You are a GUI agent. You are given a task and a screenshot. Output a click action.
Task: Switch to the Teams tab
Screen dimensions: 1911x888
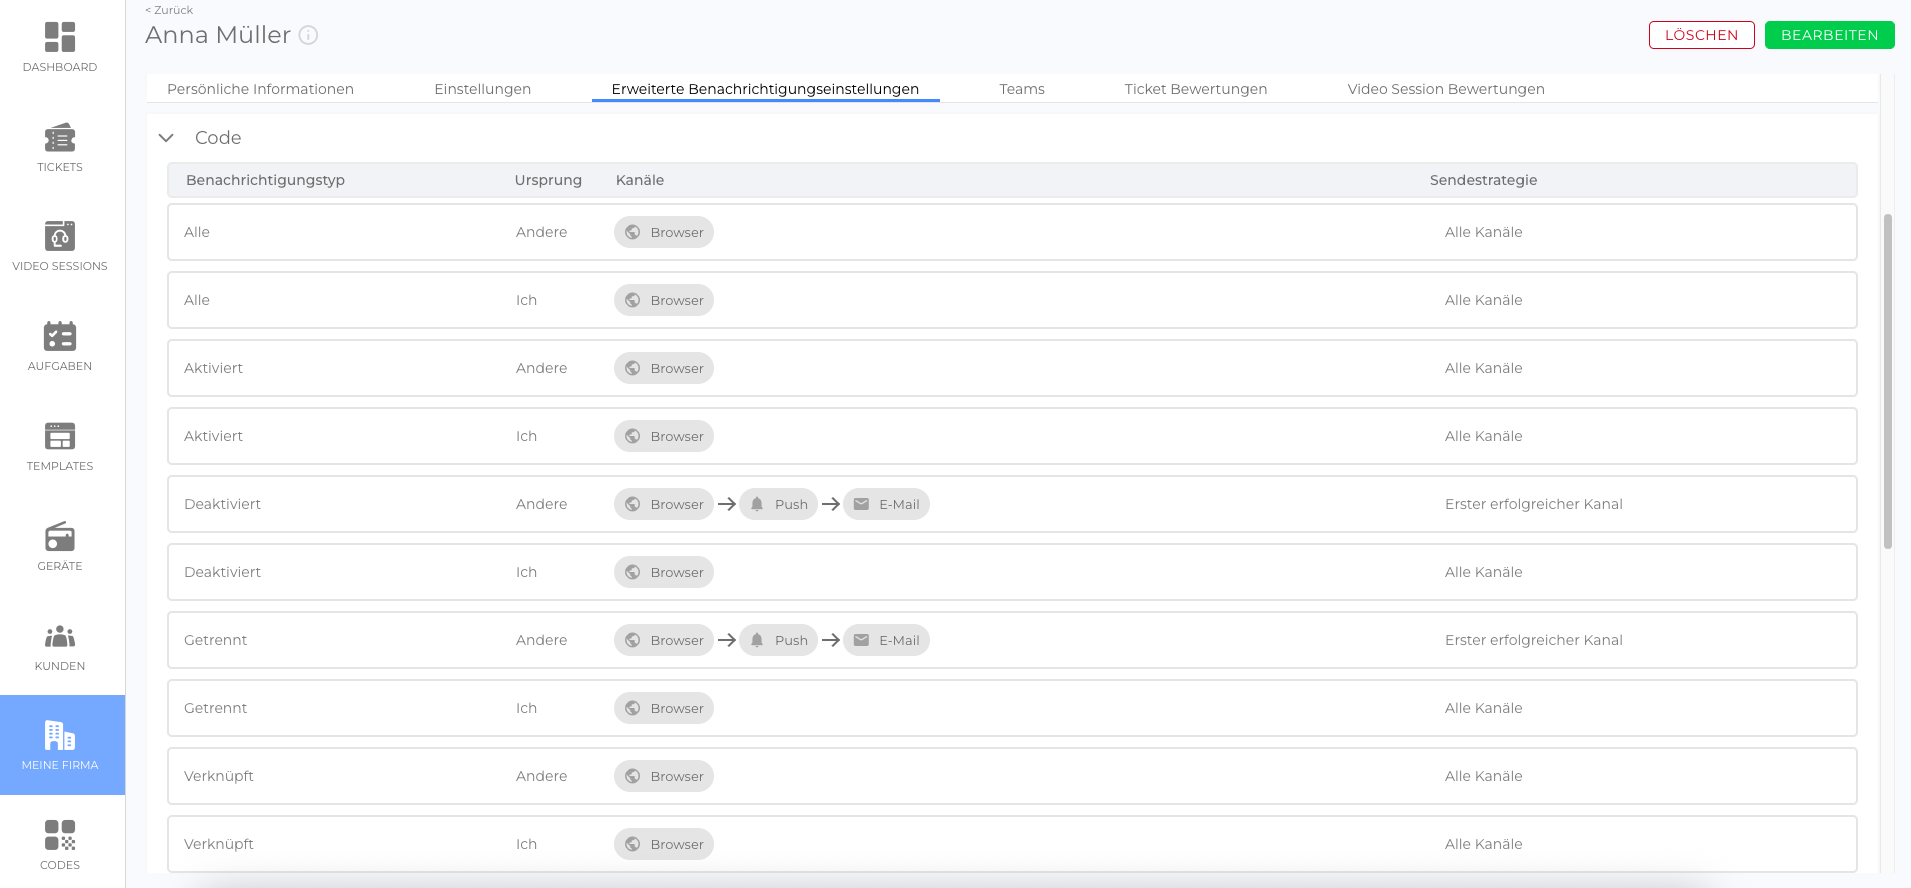coord(1021,89)
